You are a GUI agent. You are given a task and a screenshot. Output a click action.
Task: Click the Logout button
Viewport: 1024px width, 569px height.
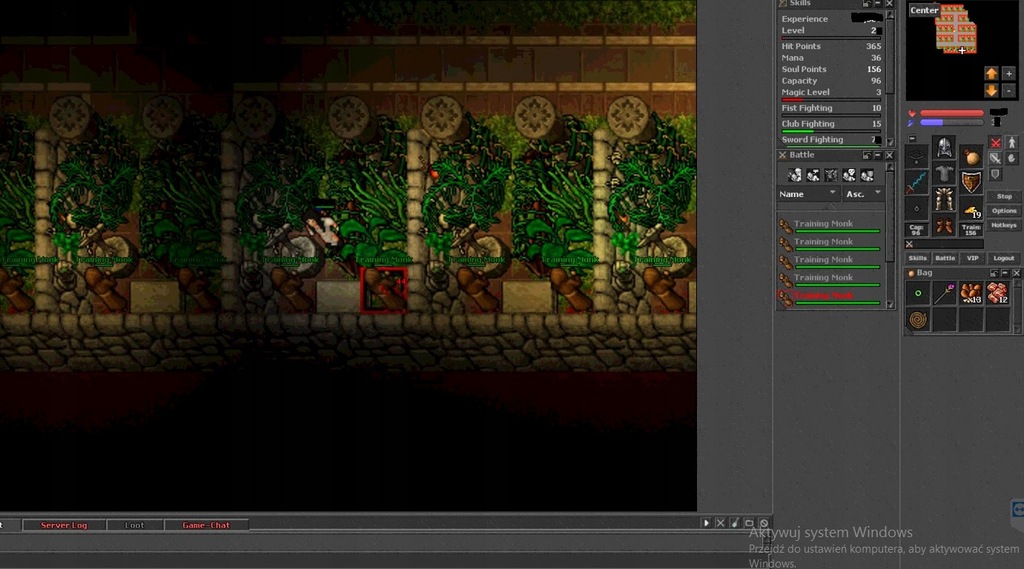[1004, 259]
